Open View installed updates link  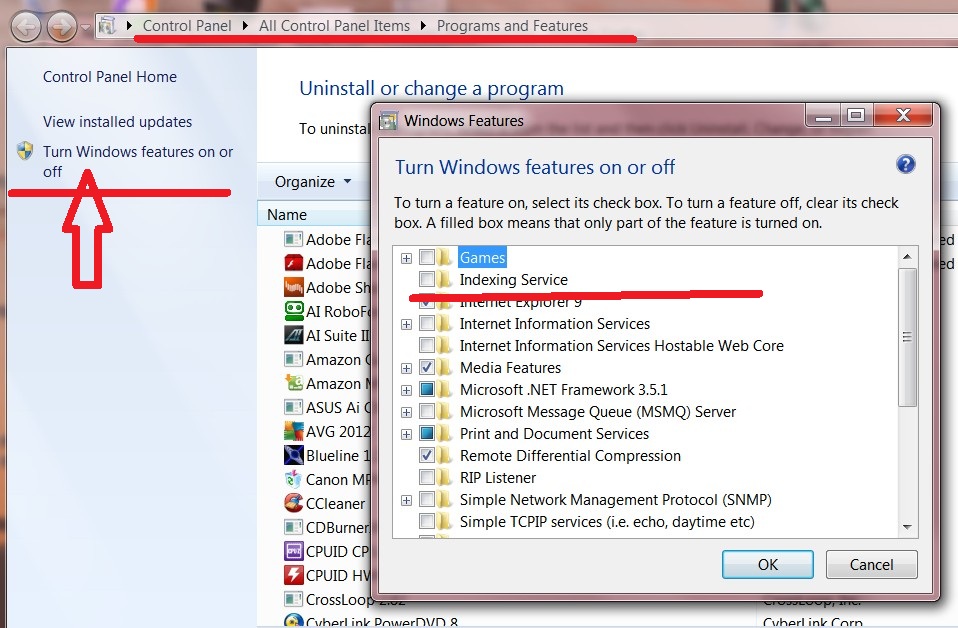click(x=117, y=122)
